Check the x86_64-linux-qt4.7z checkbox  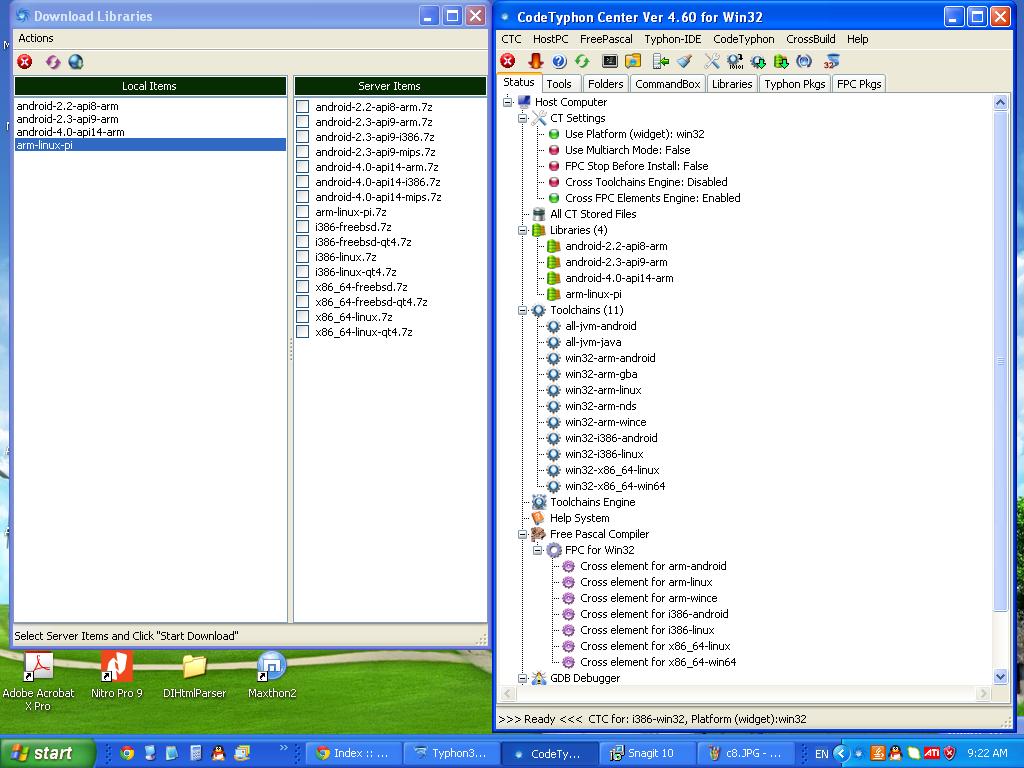pyautogui.click(x=302, y=332)
